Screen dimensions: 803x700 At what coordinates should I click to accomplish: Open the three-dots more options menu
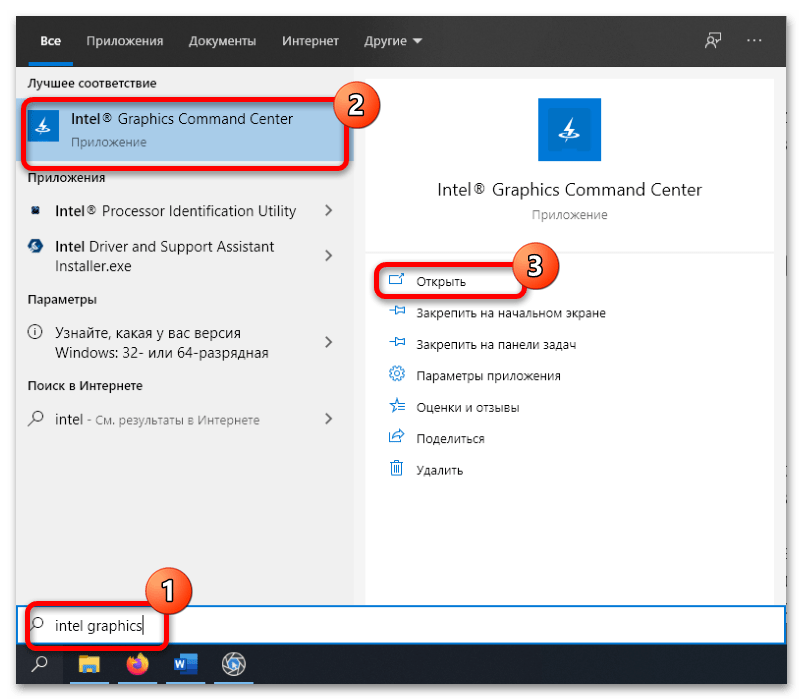click(x=754, y=41)
